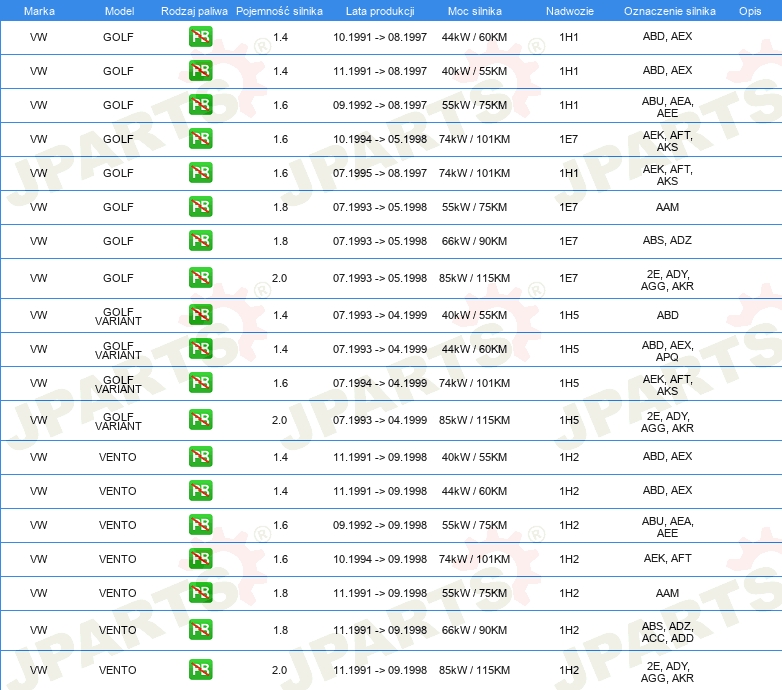
Task: Click fuel icon for Vento 1.6 55kW row
Action: pos(200,524)
